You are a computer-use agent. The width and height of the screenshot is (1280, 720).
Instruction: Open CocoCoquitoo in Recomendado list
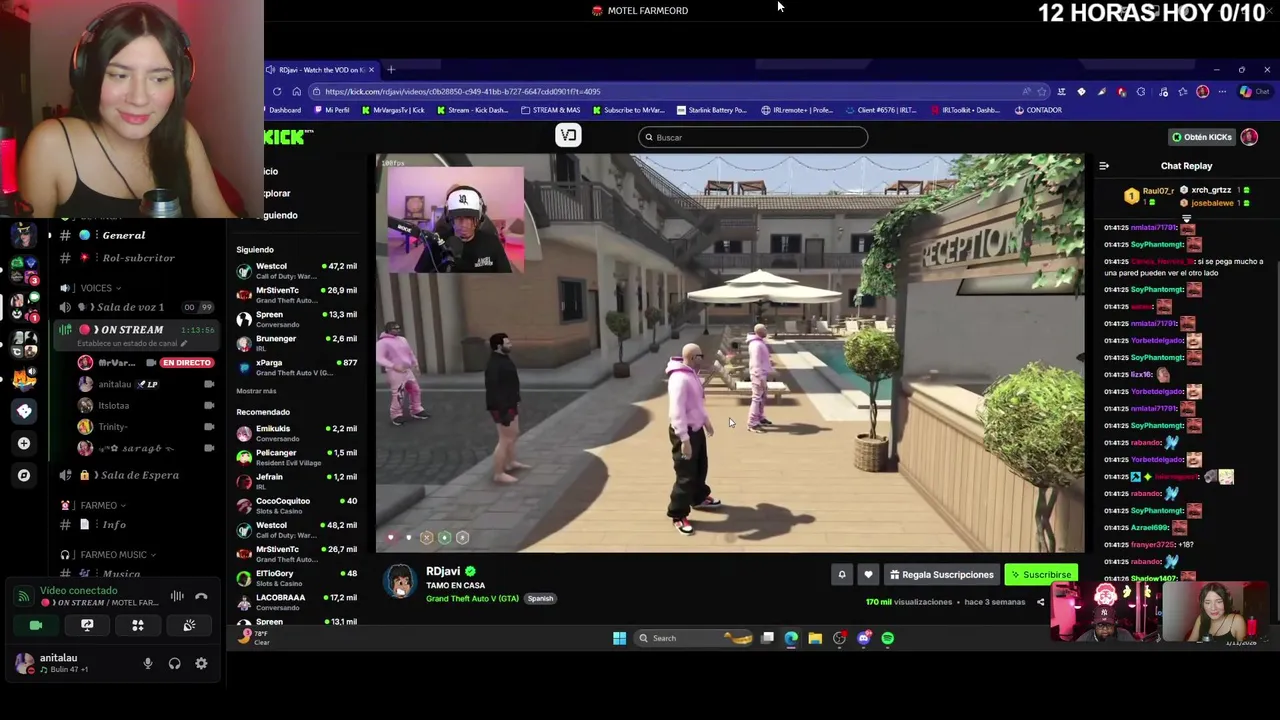click(x=297, y=505)
